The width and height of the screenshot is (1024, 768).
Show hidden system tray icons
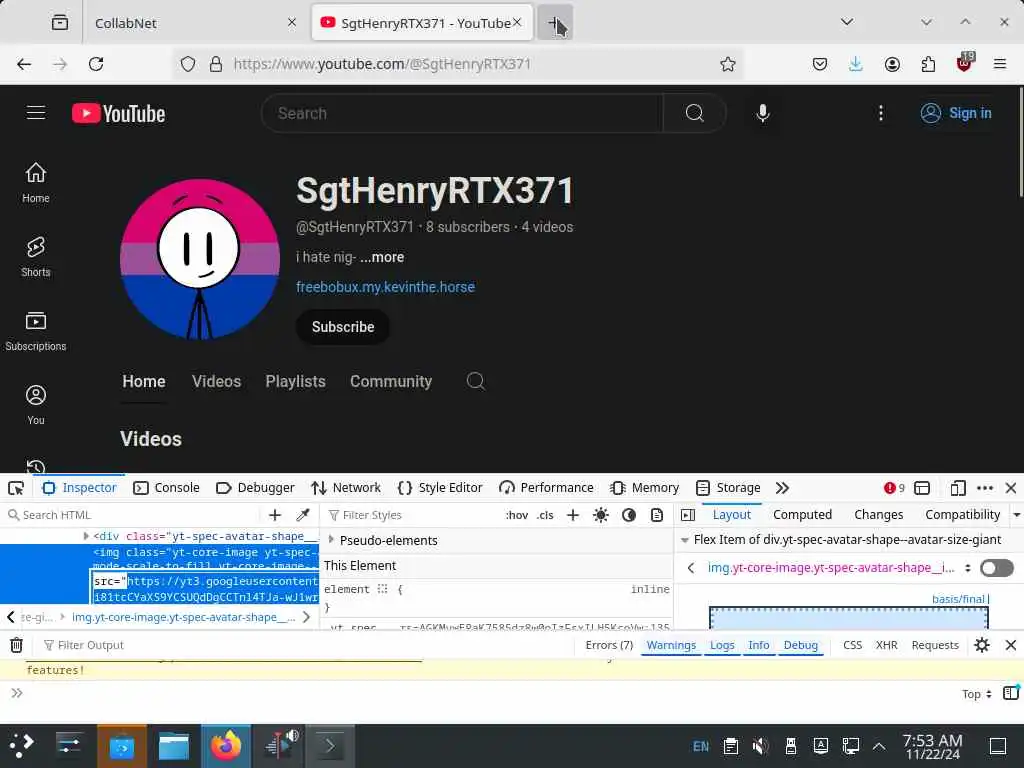[879, 746]
